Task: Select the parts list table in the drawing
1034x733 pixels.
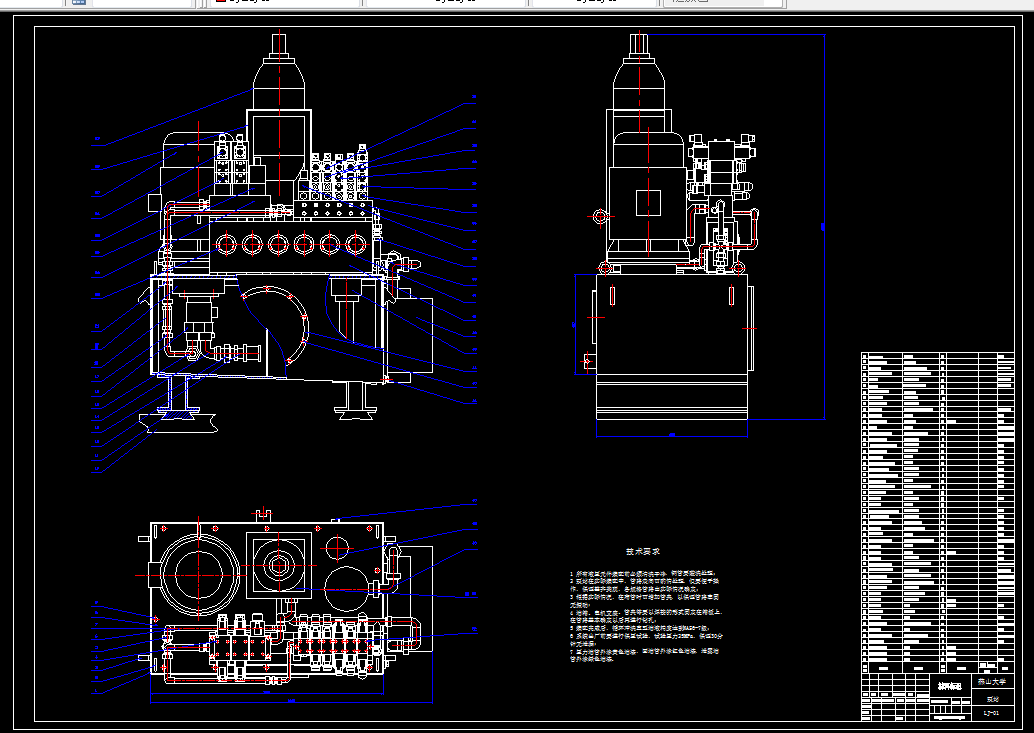Action: coord(937,513)
